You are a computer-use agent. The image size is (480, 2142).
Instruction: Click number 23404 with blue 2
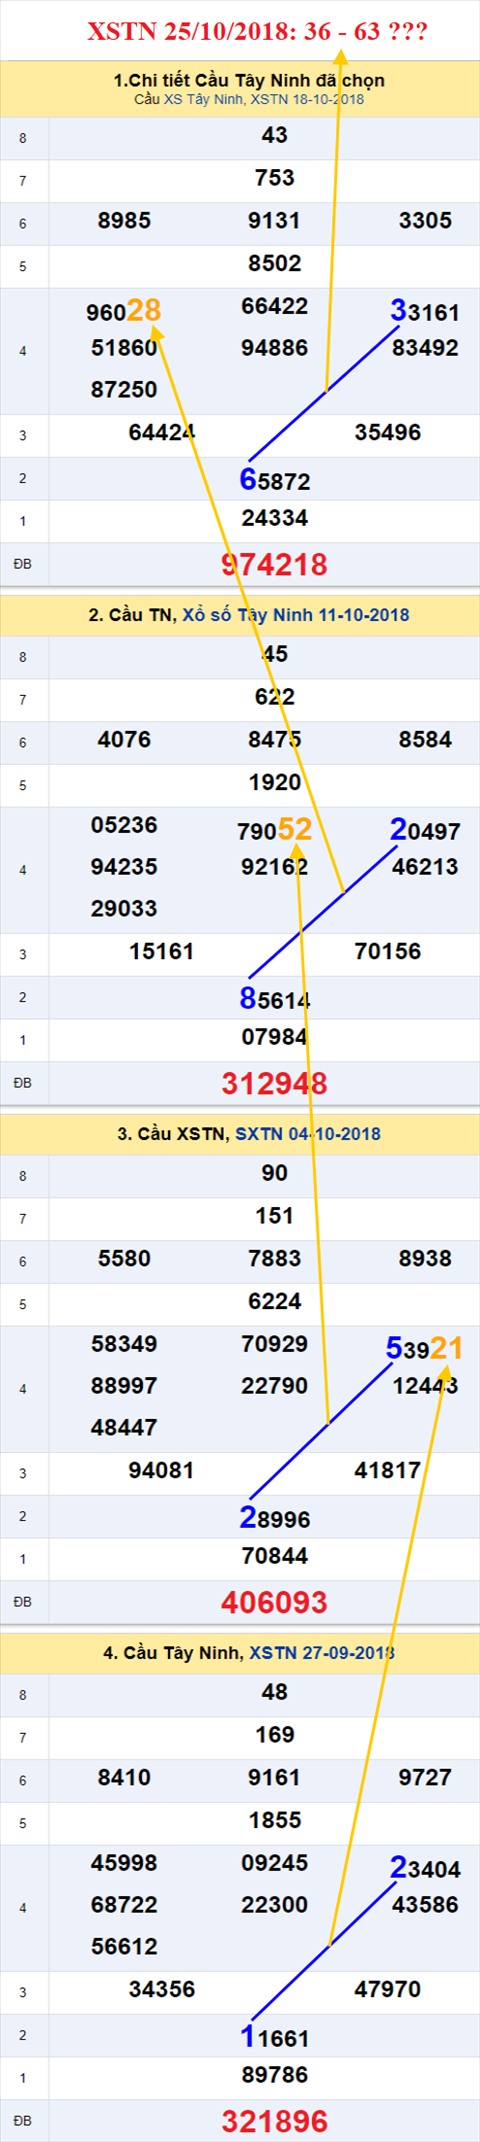click(x=425, y=1868)
